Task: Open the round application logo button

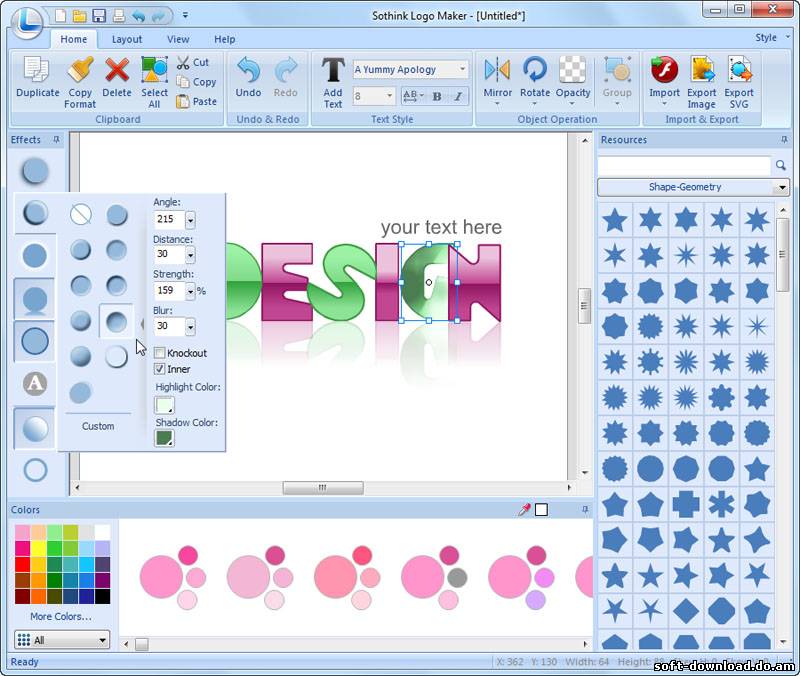Action: 28,21
